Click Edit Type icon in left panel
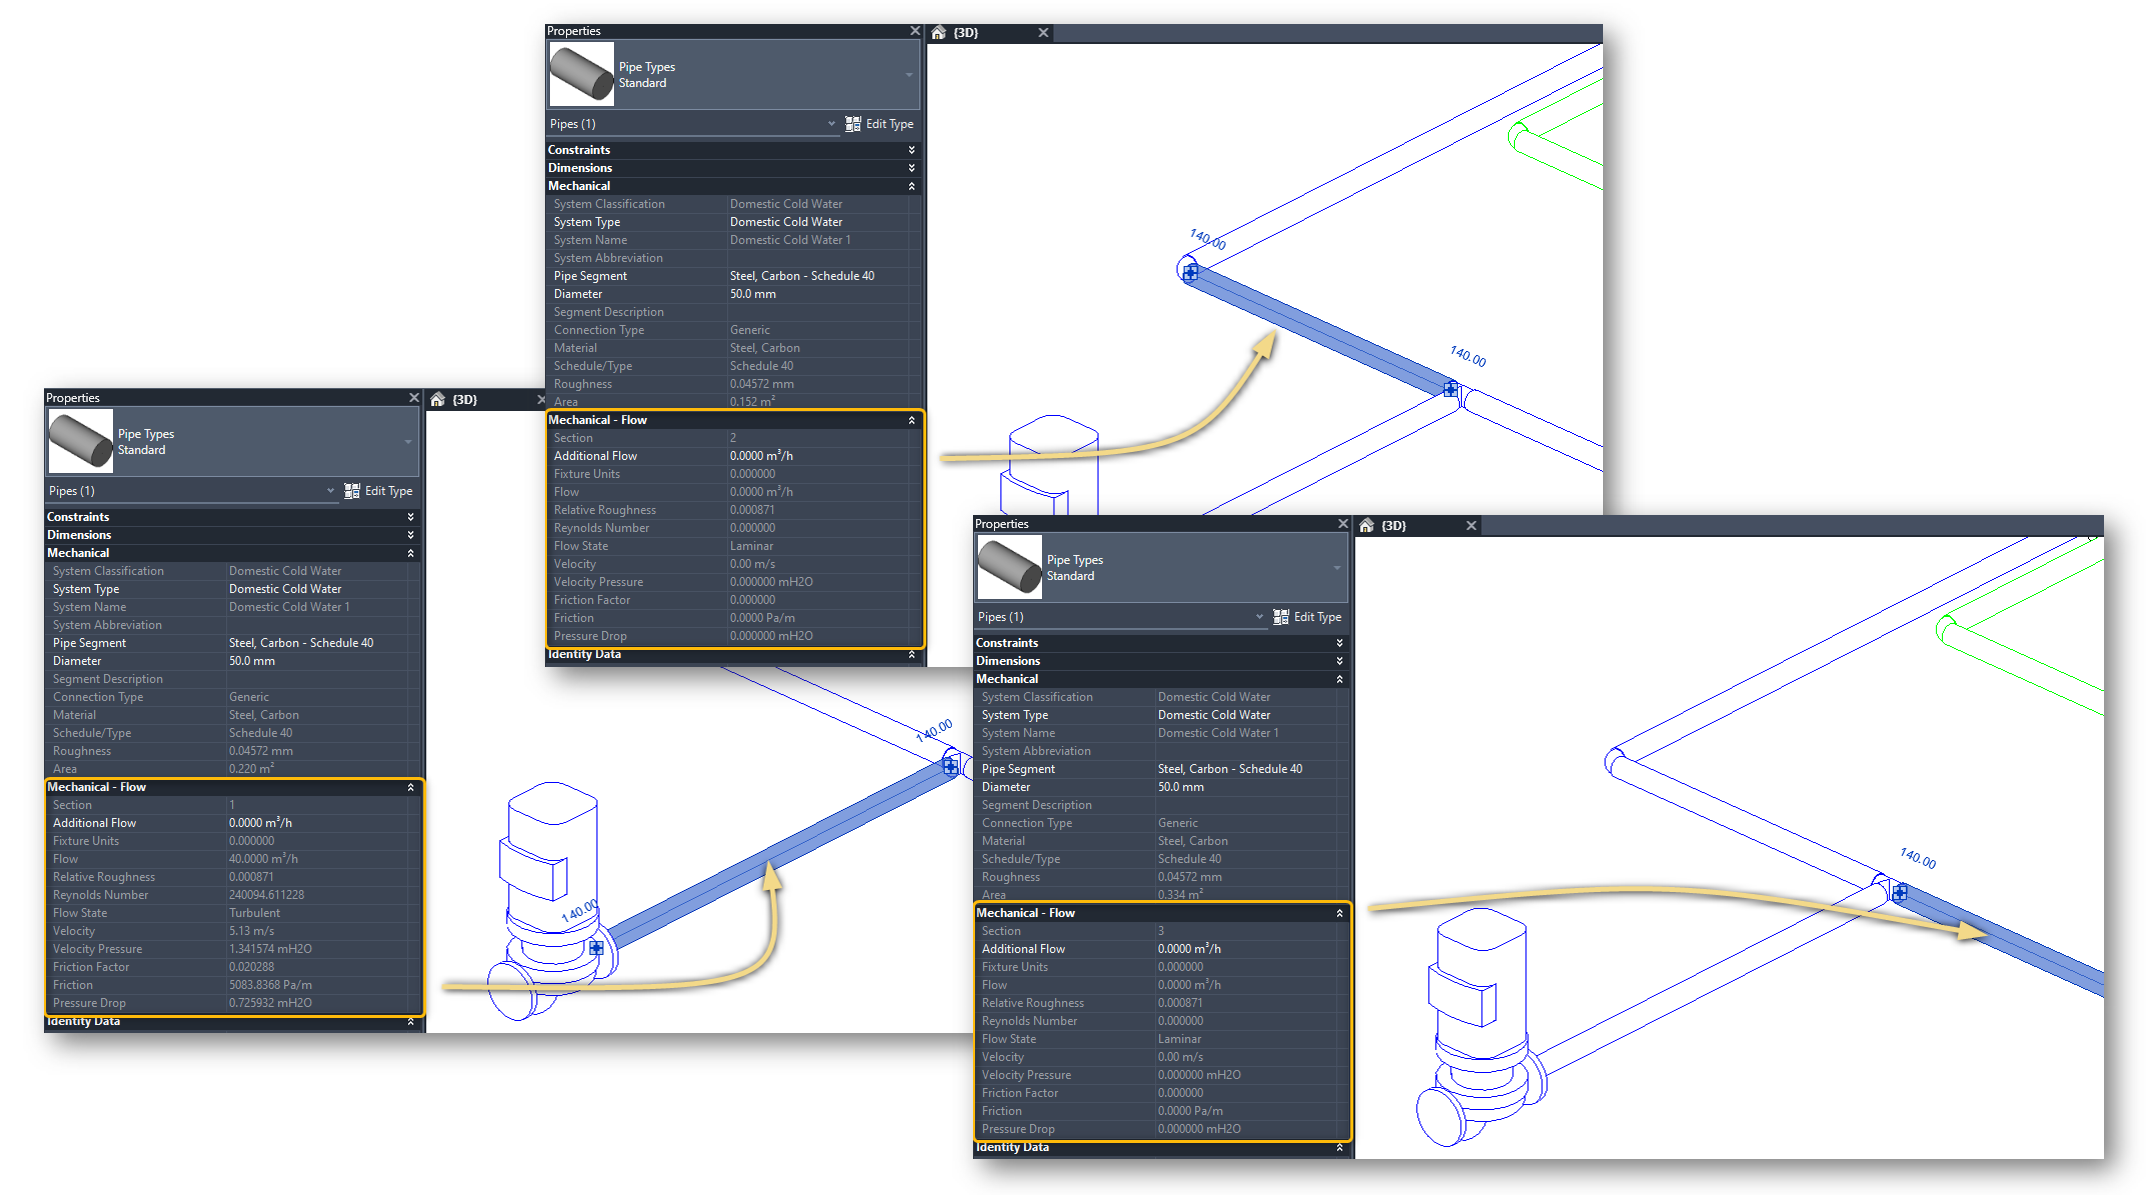This screenshot has height=1195, width=2148. pos(352,491)
